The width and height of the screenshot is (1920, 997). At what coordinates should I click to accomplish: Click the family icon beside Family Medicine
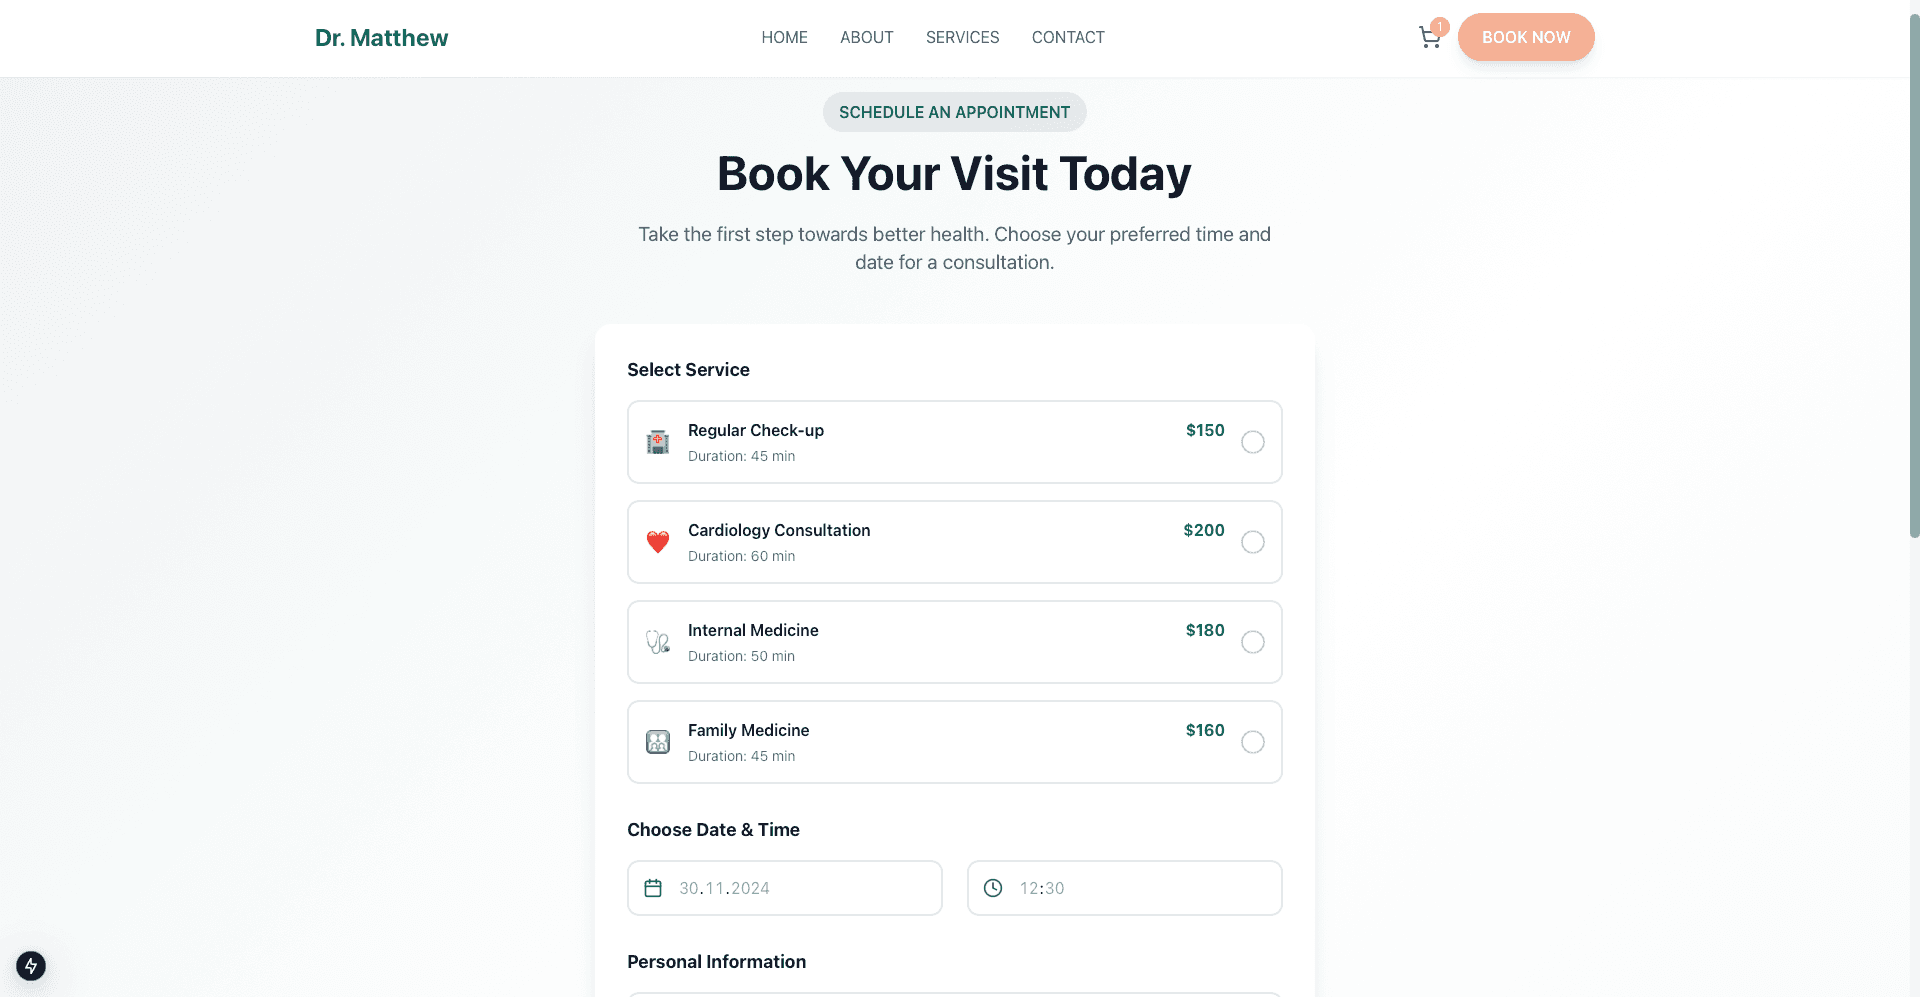tap(658, 742)
